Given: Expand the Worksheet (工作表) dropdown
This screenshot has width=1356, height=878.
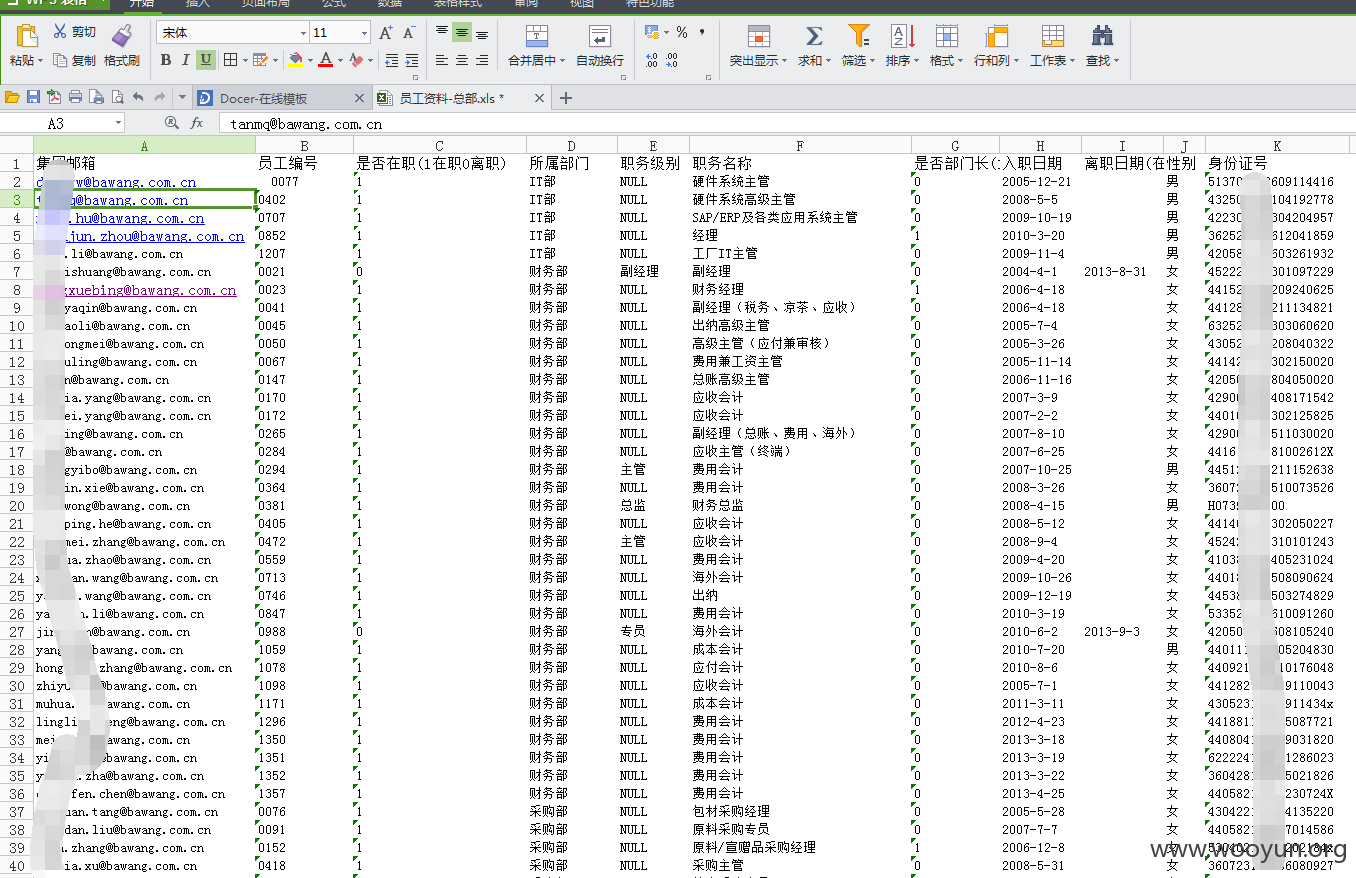Looking at the screenshot, I should (x=1073, y=61).
